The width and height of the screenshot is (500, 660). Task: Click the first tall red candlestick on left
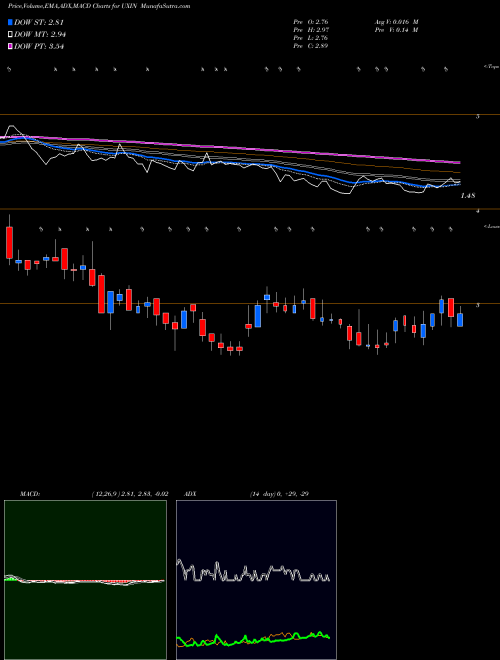(x=9, y=242)
